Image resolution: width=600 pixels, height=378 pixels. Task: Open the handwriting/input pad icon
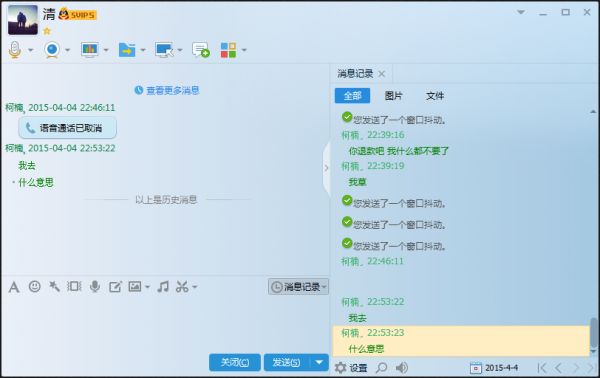pyautogui.click(x=115, y=287)
